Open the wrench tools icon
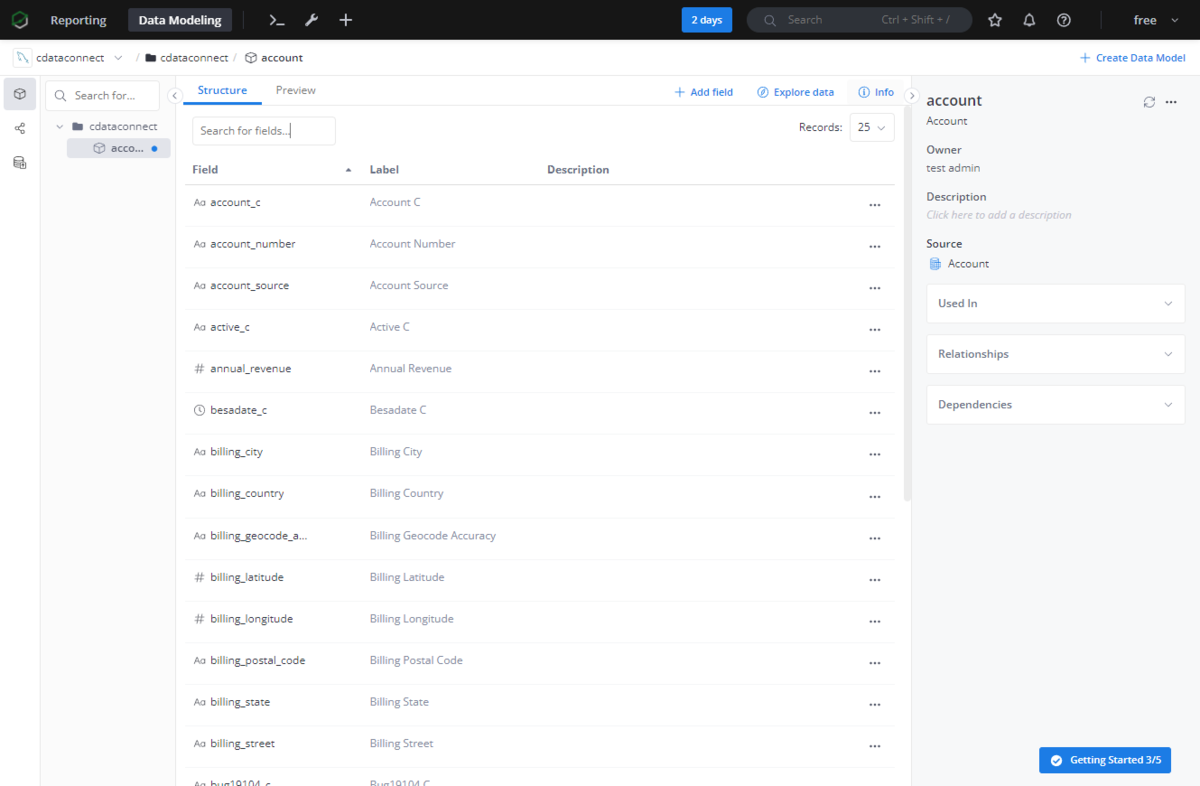The height and width of the screenshot is (786, 1200). pyautogui.click(x=311, y=20)
